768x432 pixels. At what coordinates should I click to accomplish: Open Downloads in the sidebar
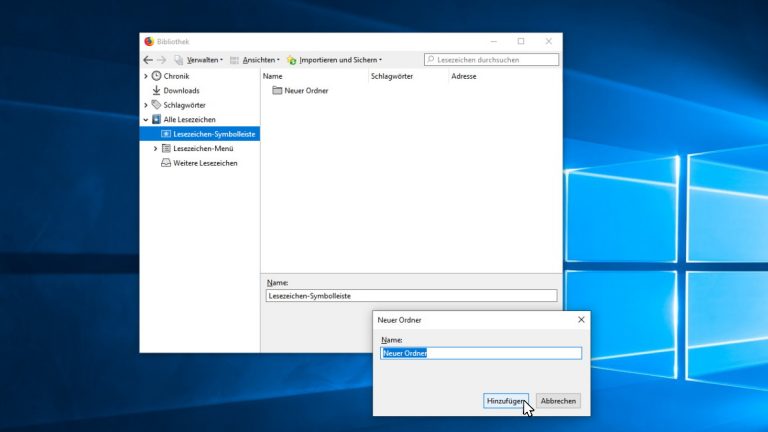click(x=180, y=91)
